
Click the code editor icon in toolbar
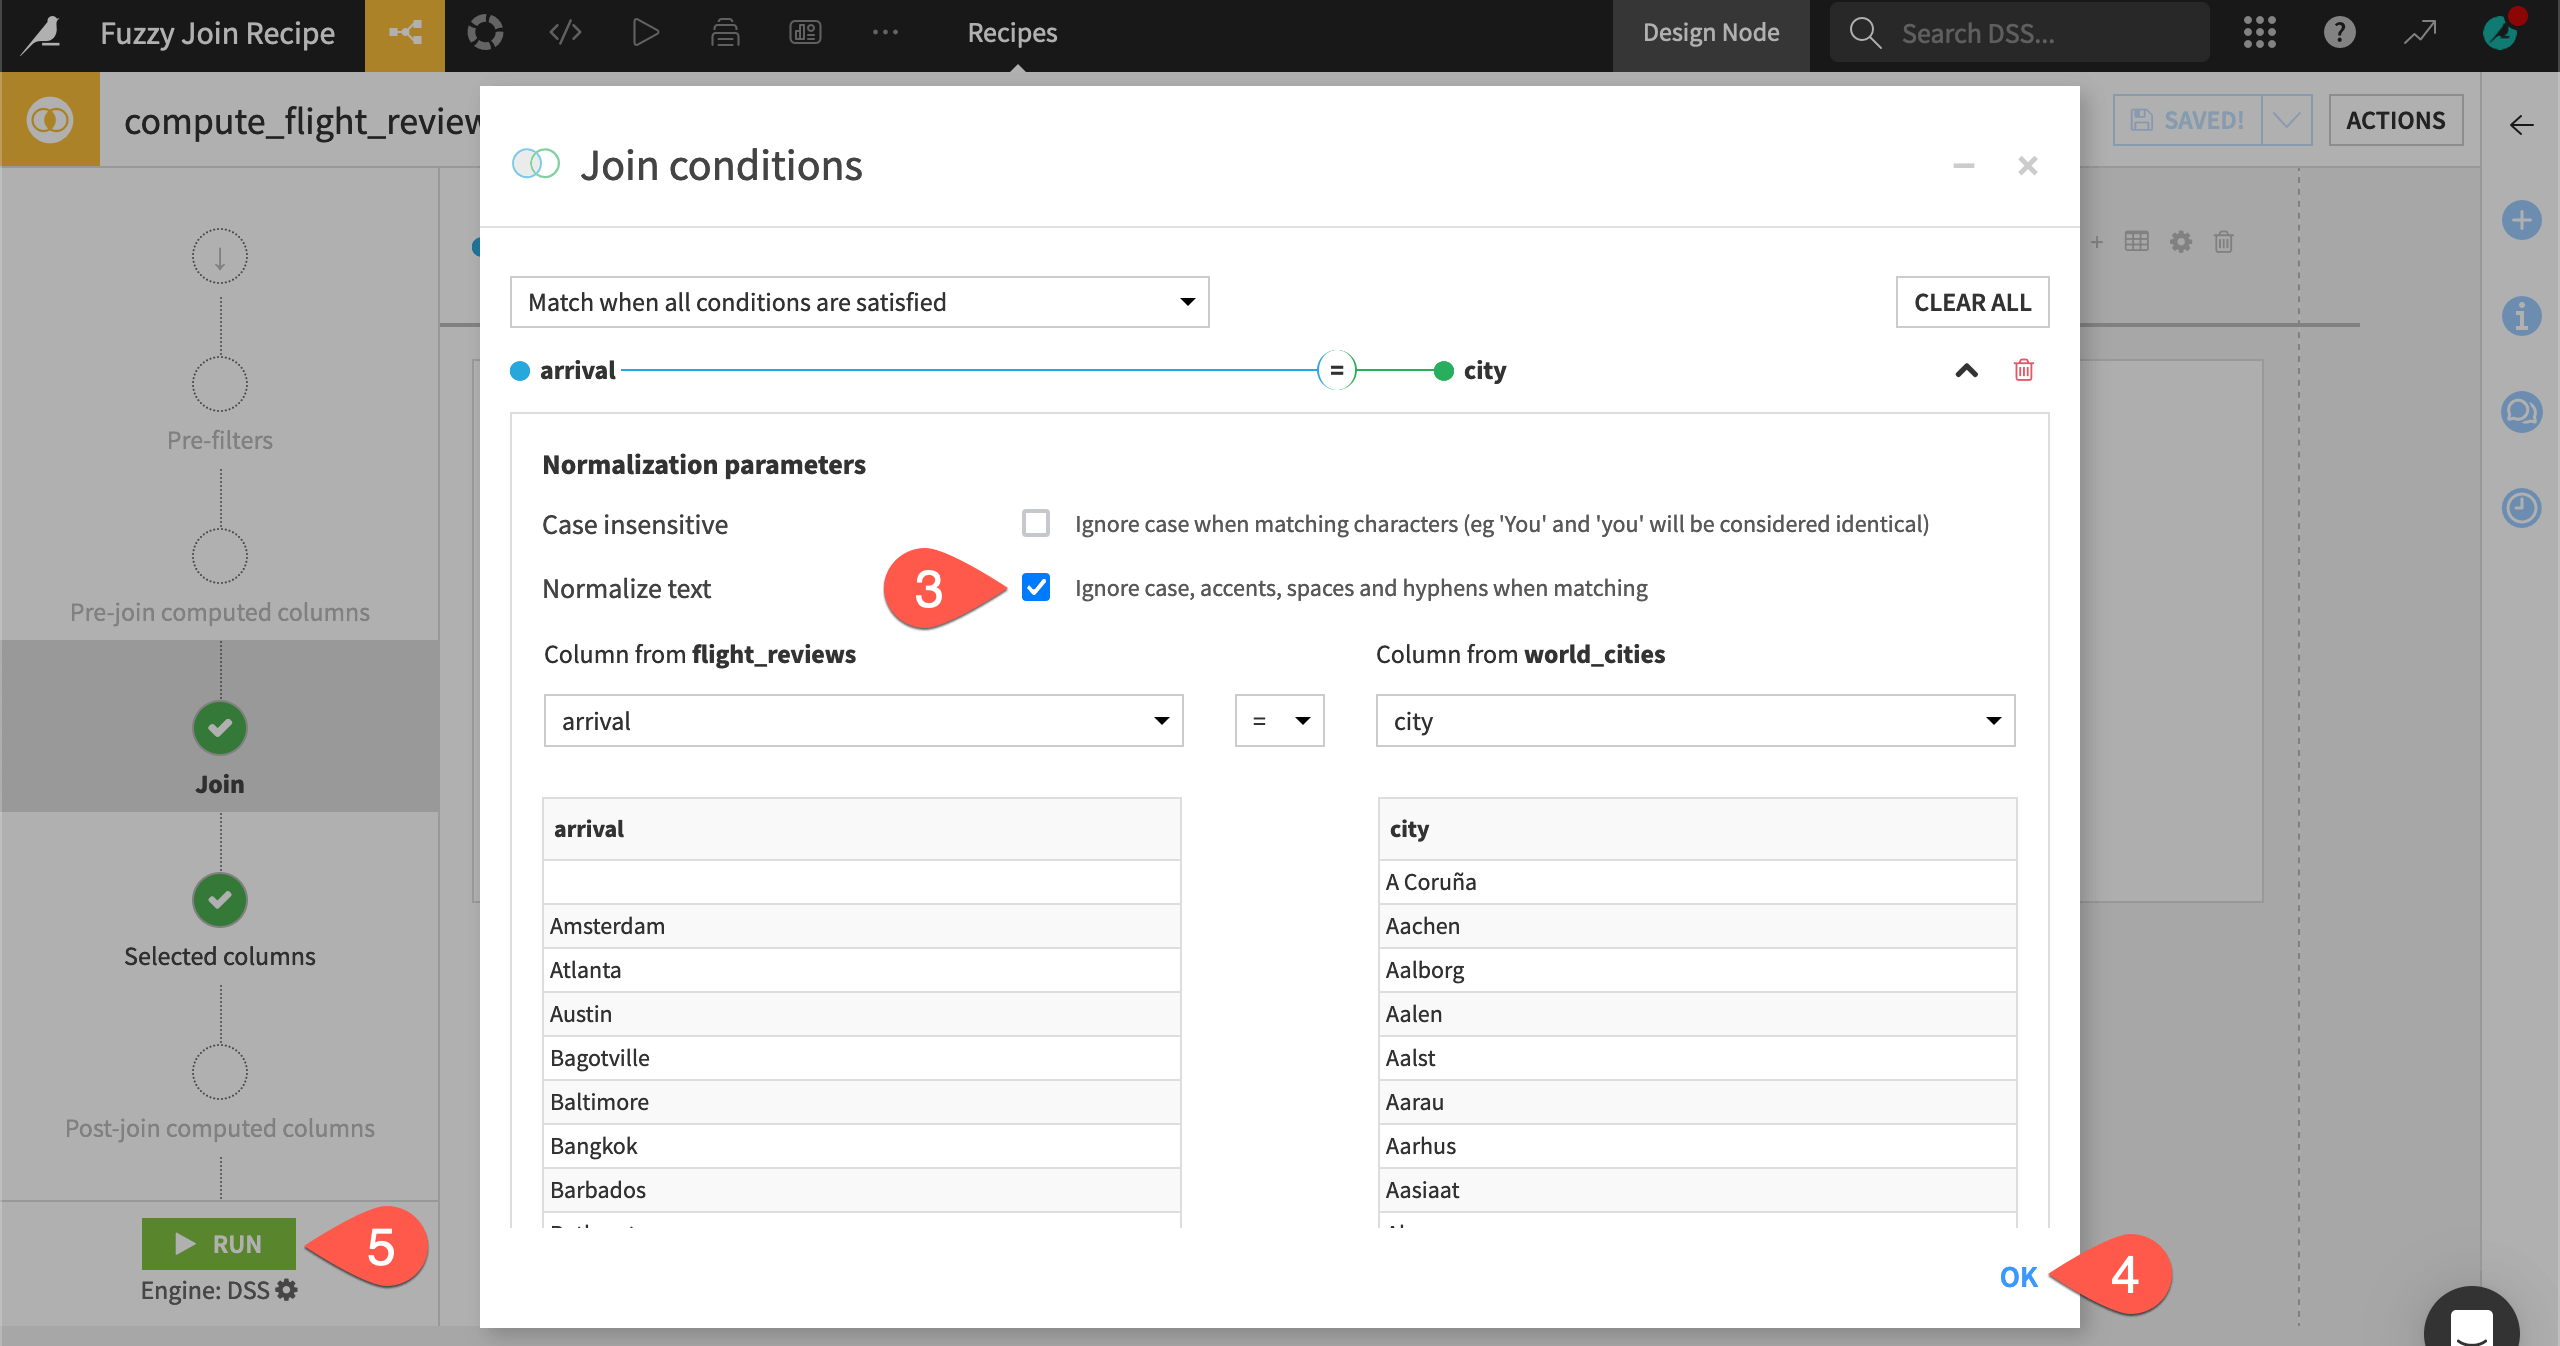(x=566, y=30)
